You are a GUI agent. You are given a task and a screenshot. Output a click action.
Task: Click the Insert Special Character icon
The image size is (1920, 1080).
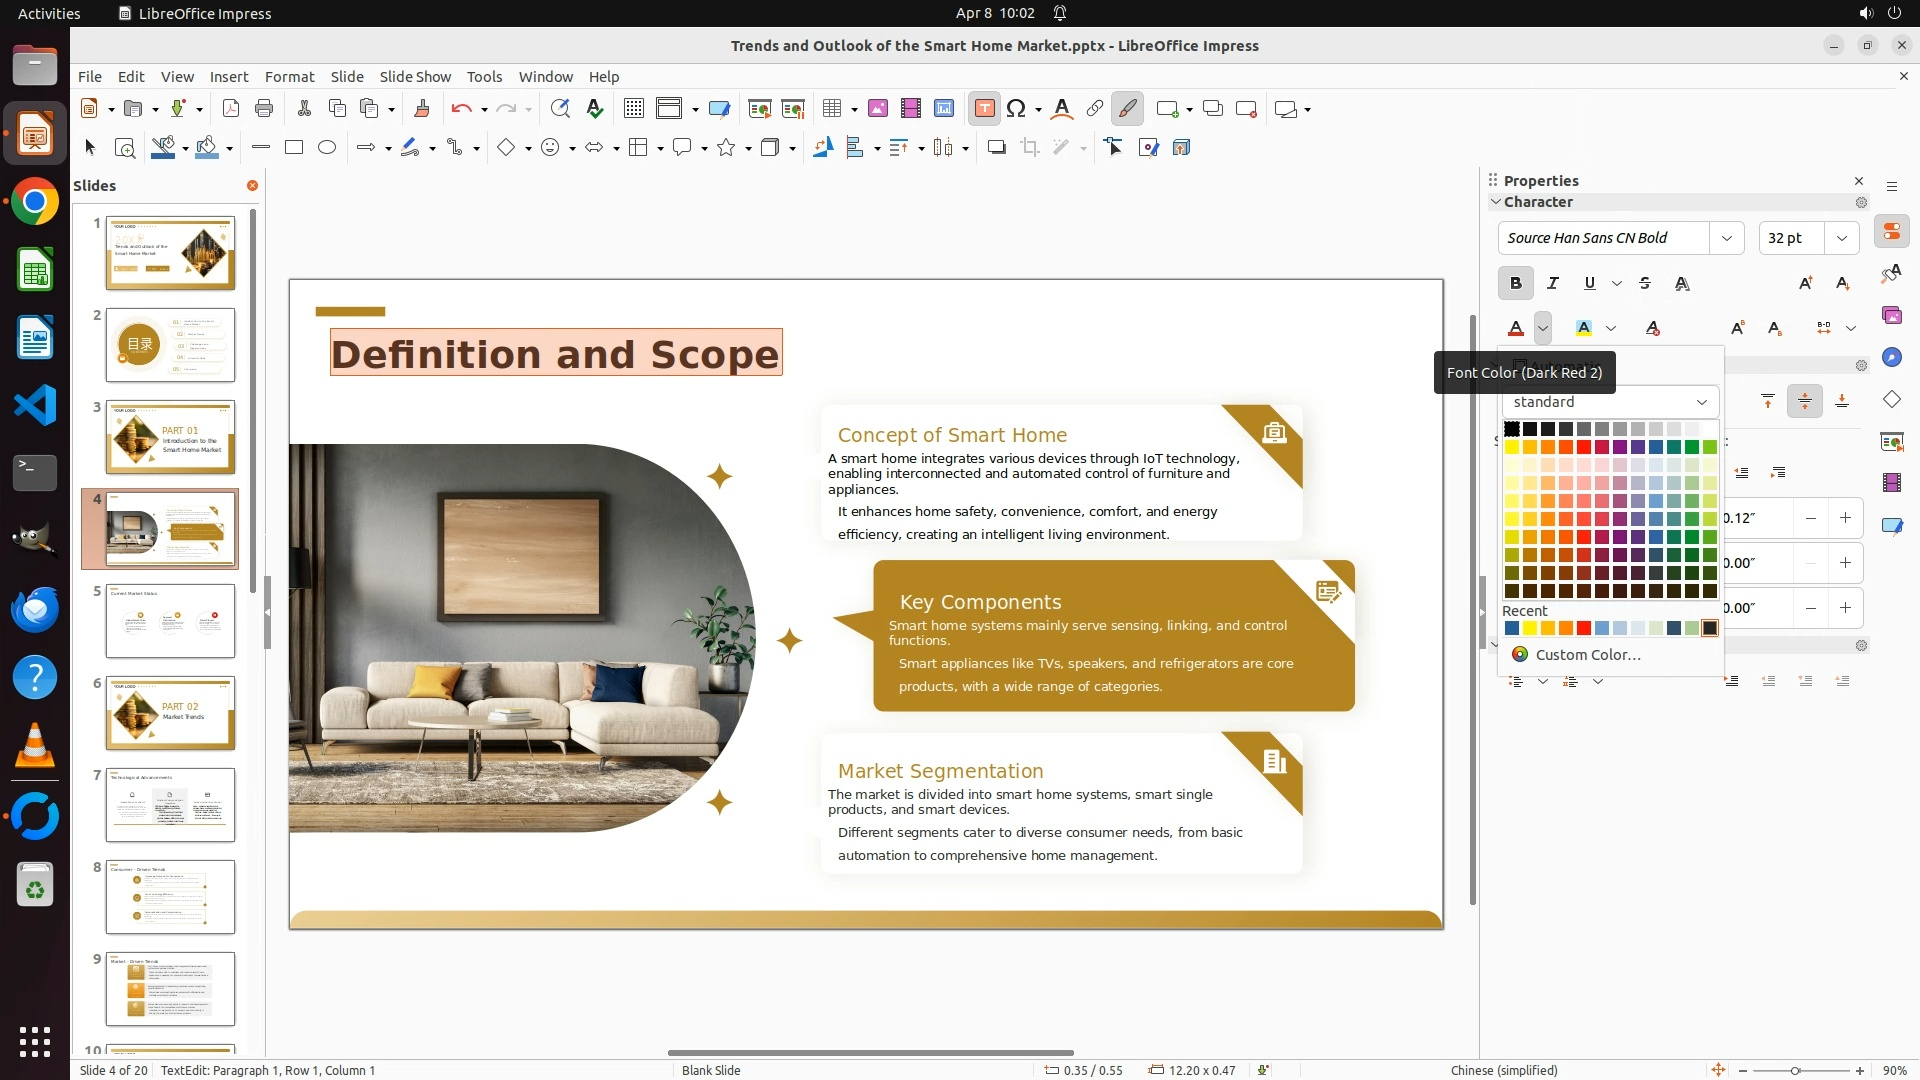point(1016,109)
